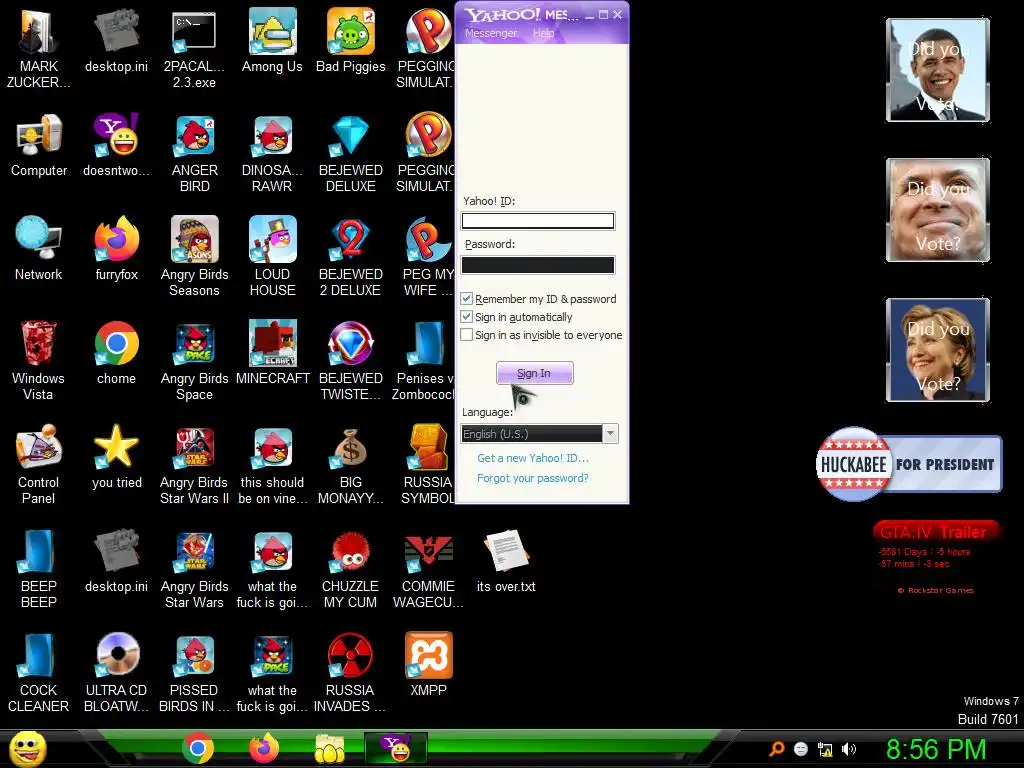Follow the Get a new Yahoo! ID link
This screenshot has width=1024, height=768.
(x=533, y=458)
